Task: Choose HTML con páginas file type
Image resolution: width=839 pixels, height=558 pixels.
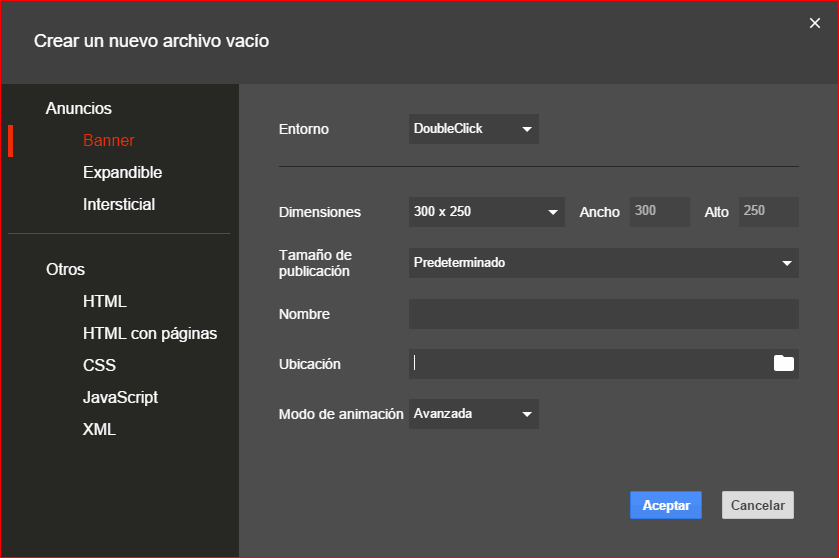Action: click(x=150, y=333)
